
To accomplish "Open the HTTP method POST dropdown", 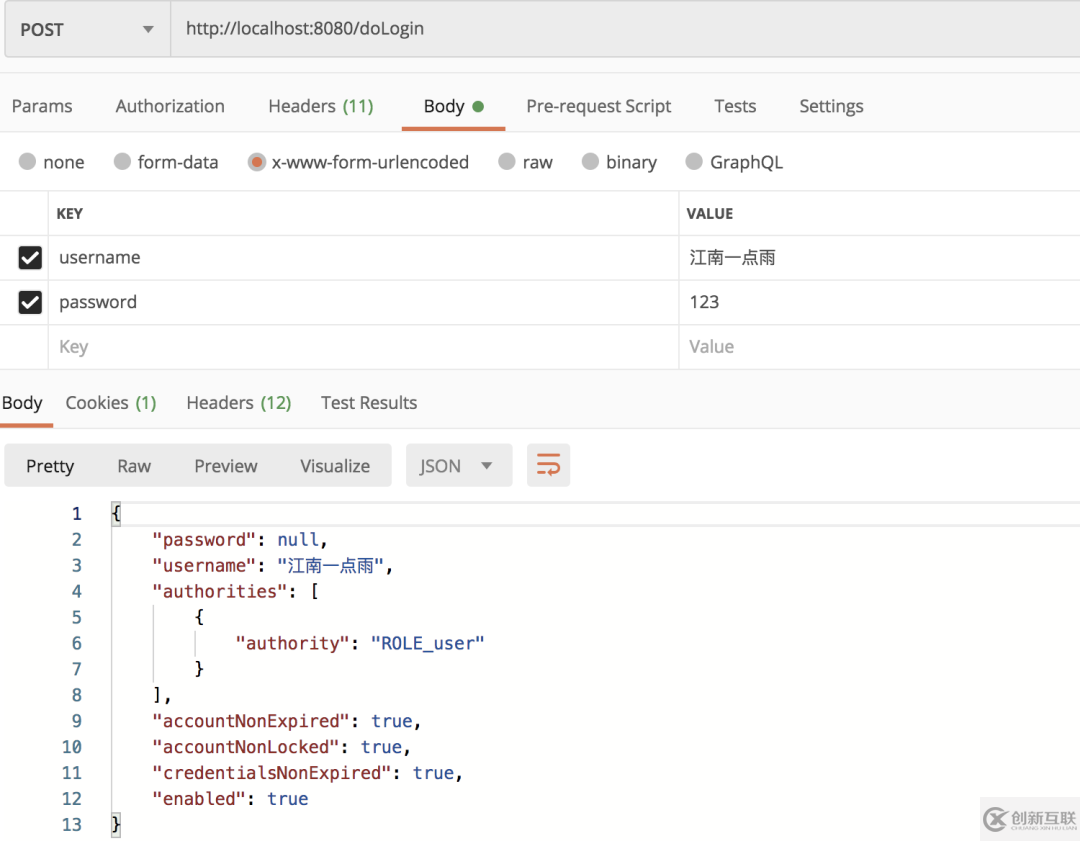I will coord(86,30).
